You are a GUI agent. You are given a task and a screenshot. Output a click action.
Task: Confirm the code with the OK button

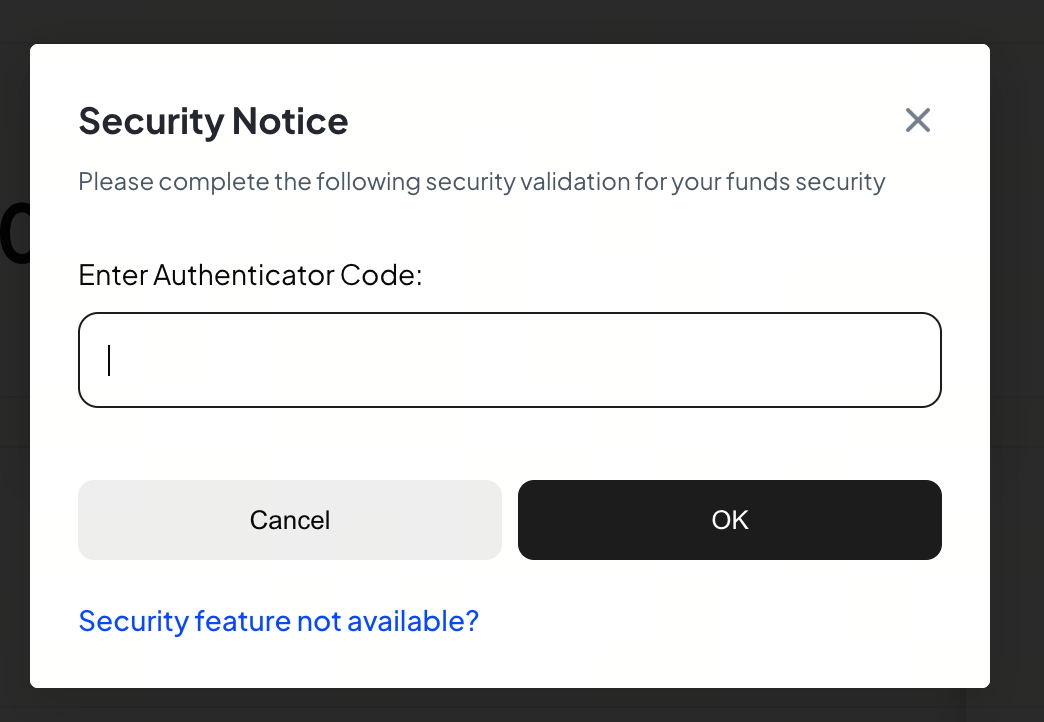point(730,520)
